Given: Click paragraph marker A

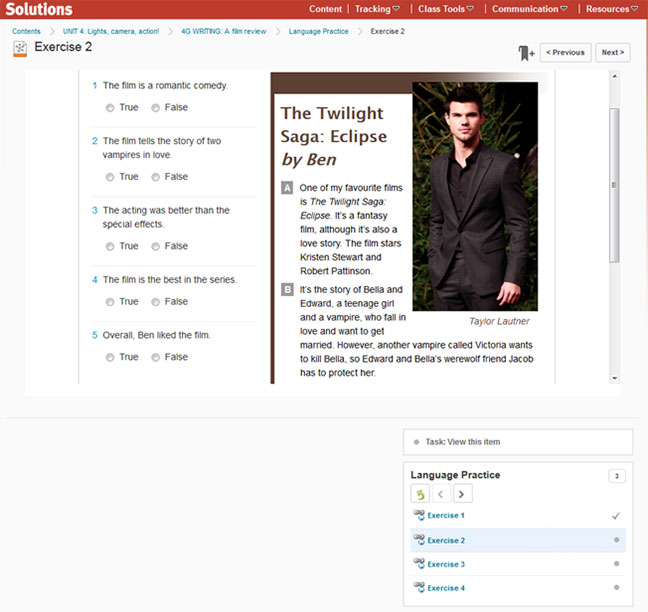Looking at the screenshot, I should click(287, 188).
